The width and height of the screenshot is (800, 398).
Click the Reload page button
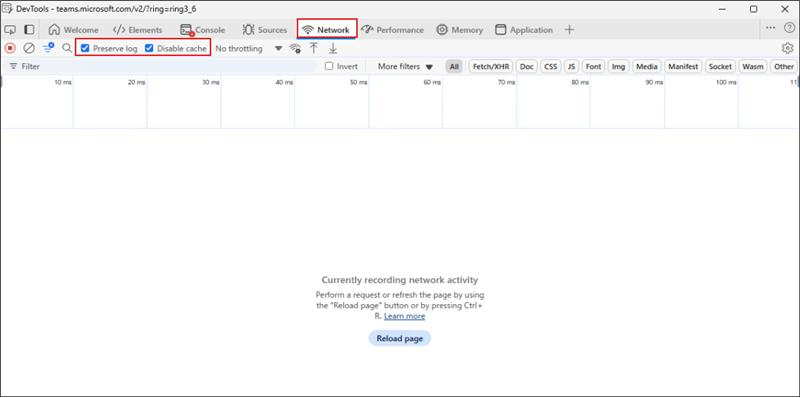tap(399, 338)
